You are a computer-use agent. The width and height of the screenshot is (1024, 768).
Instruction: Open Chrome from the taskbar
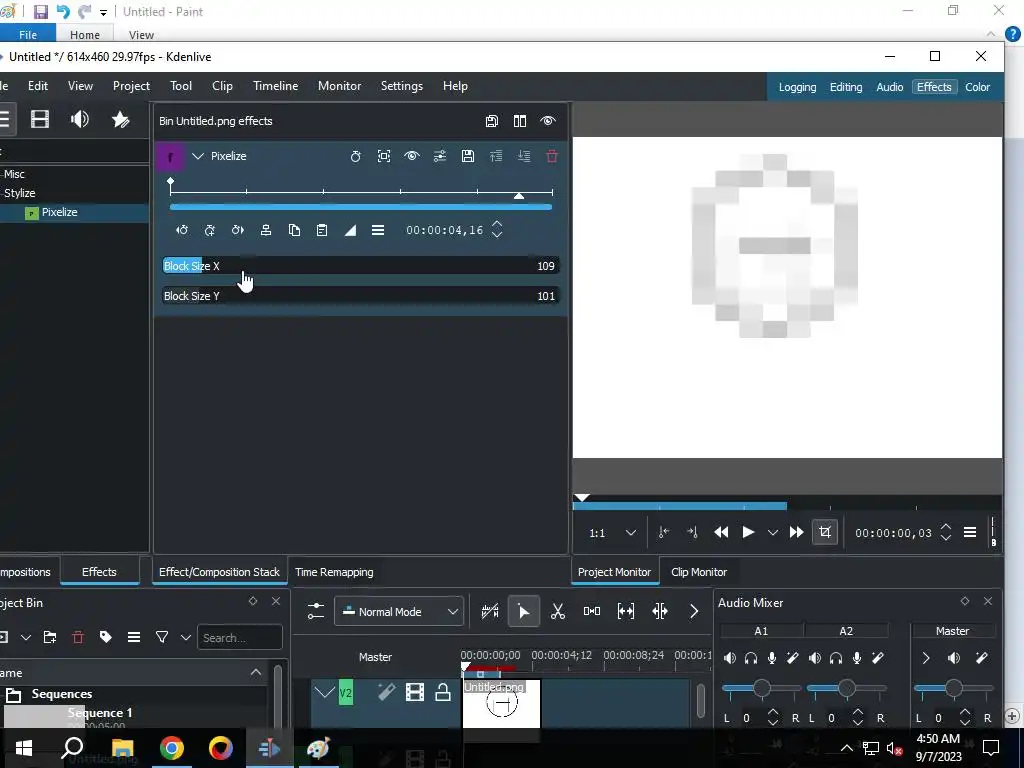click(172, 748)
